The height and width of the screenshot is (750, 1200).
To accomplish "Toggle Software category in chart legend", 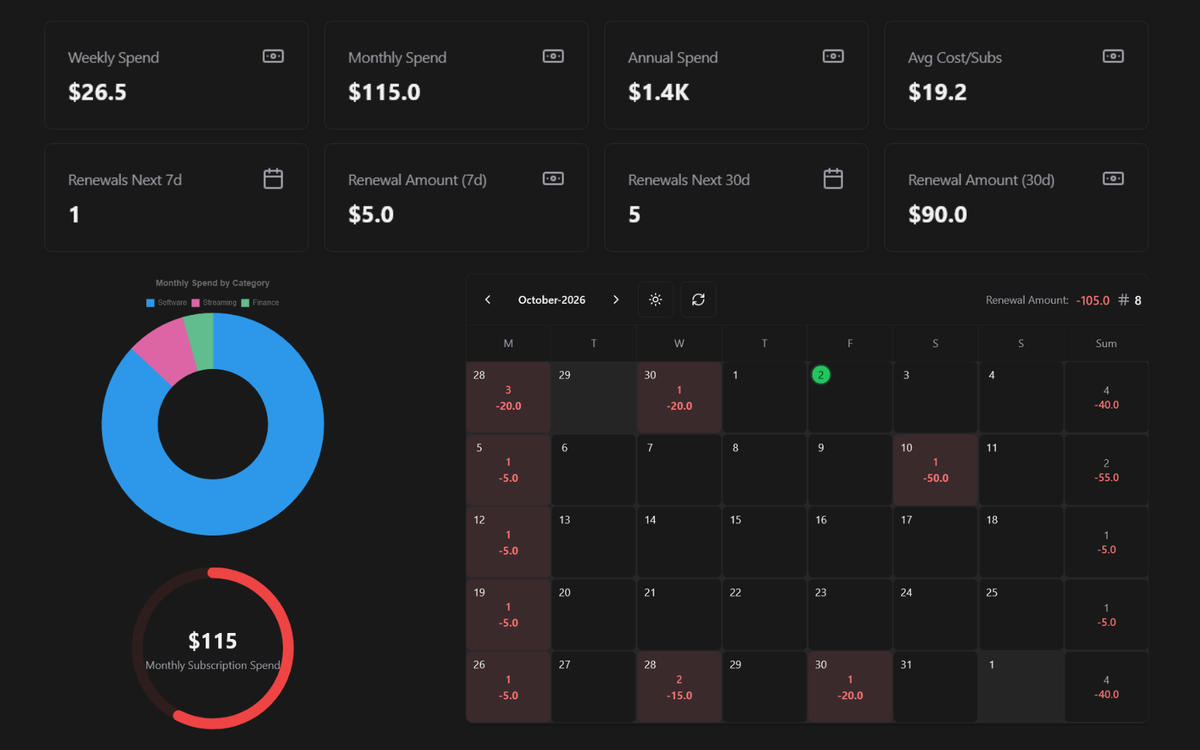I will coord(167,302).
